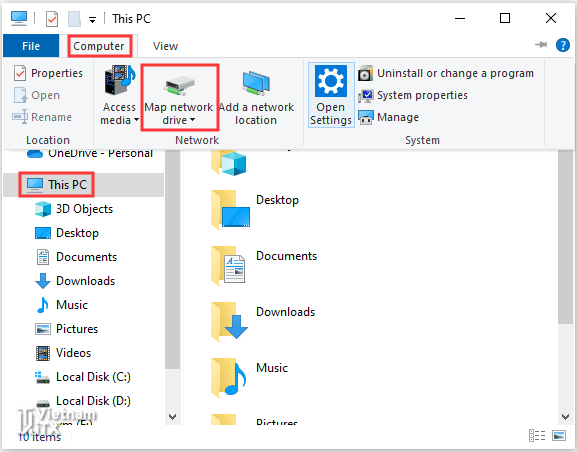Expand the Access media dropdown arrow
The height and width of the screenshot is (452, 577).
136,120
